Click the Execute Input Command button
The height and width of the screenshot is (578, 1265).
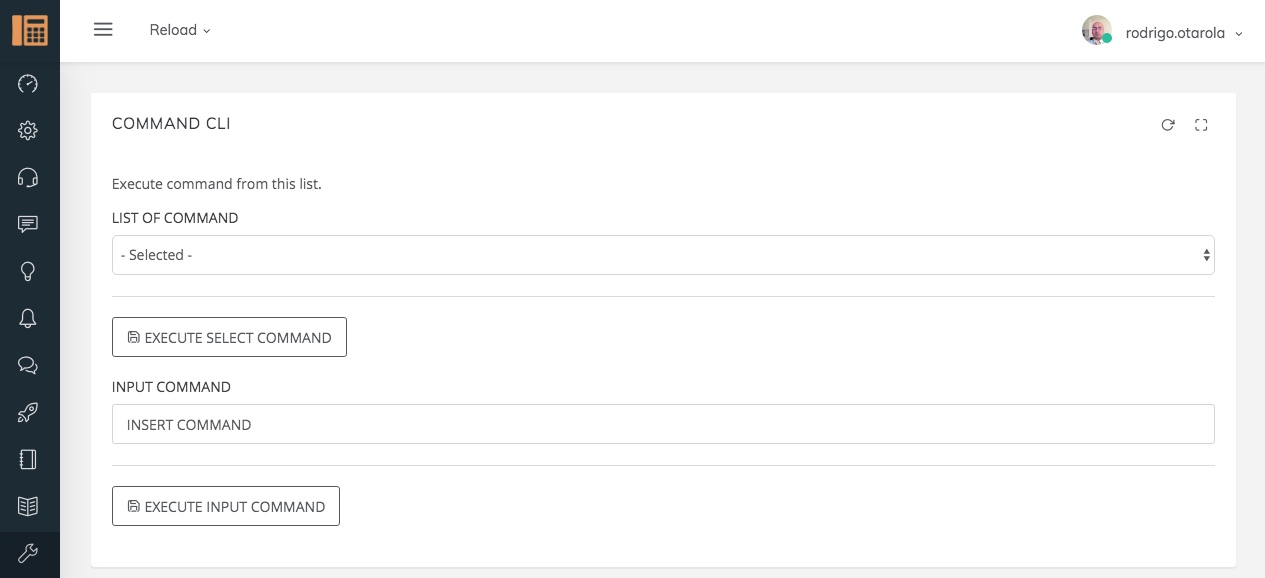(226, 506)
